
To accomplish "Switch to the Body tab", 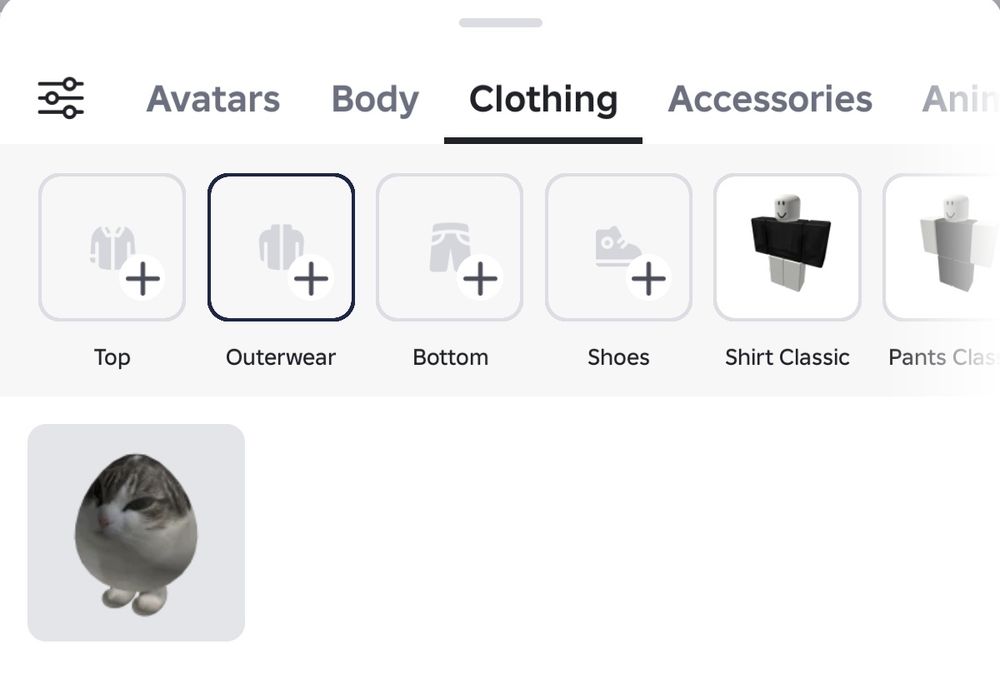I will pos(375,99).
